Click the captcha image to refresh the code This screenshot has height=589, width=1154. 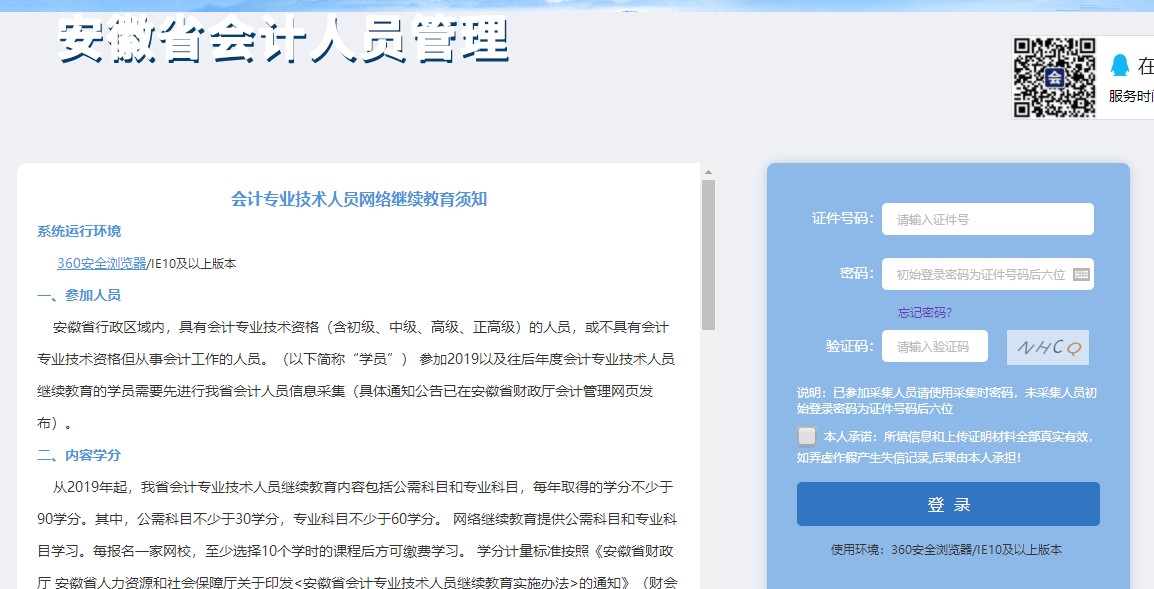point(1047,345)
